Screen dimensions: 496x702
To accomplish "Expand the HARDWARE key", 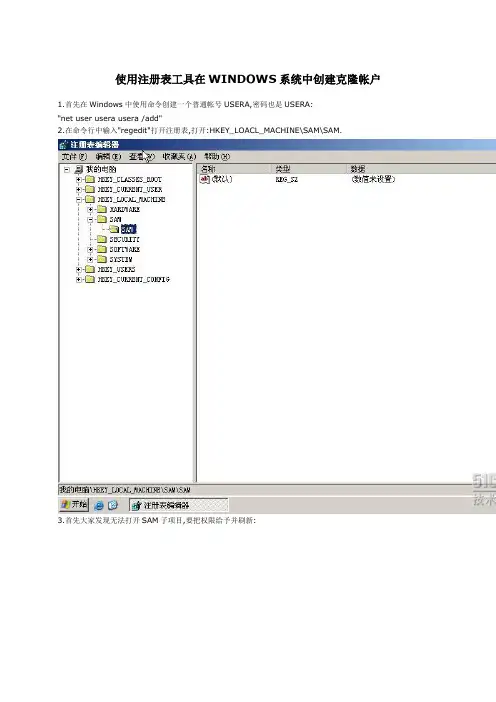I will [x=90, y=210].
